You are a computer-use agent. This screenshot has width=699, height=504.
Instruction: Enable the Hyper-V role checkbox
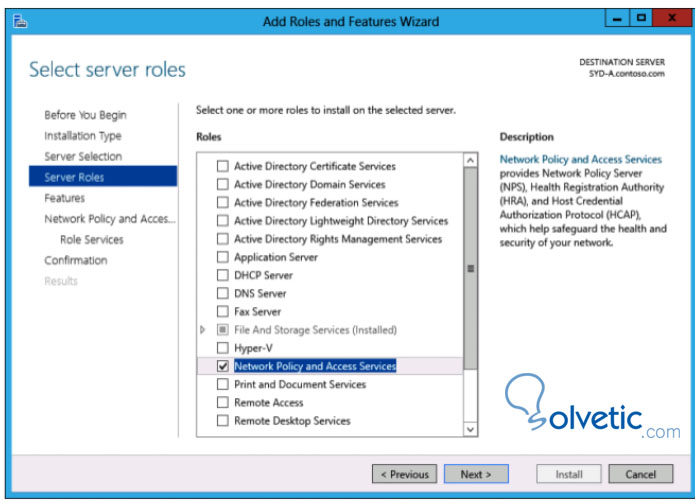(222, 348)
